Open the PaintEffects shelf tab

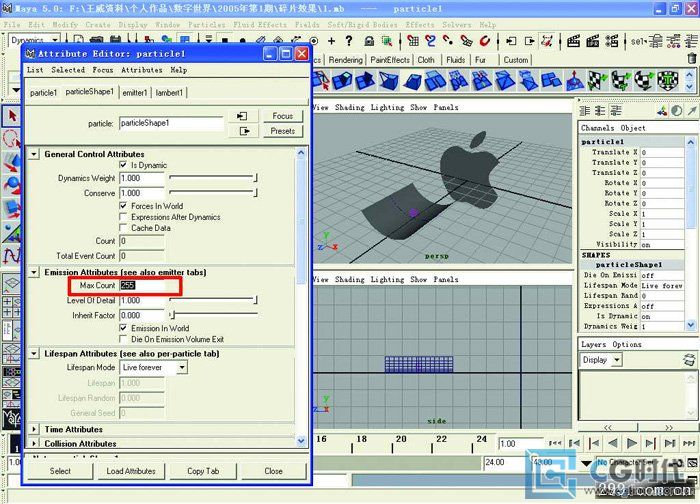(x=390, y=60)
